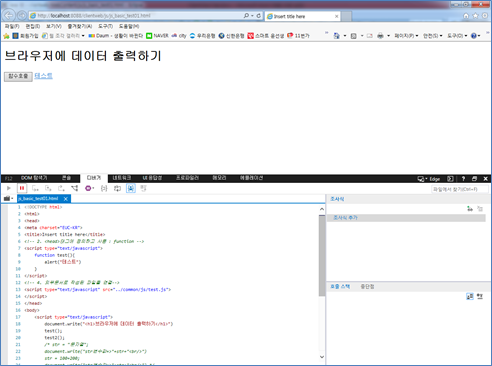This screenshot has height=366, width=492.
Task: Toggle the word wrap icon
Action: tap(117, 188)
